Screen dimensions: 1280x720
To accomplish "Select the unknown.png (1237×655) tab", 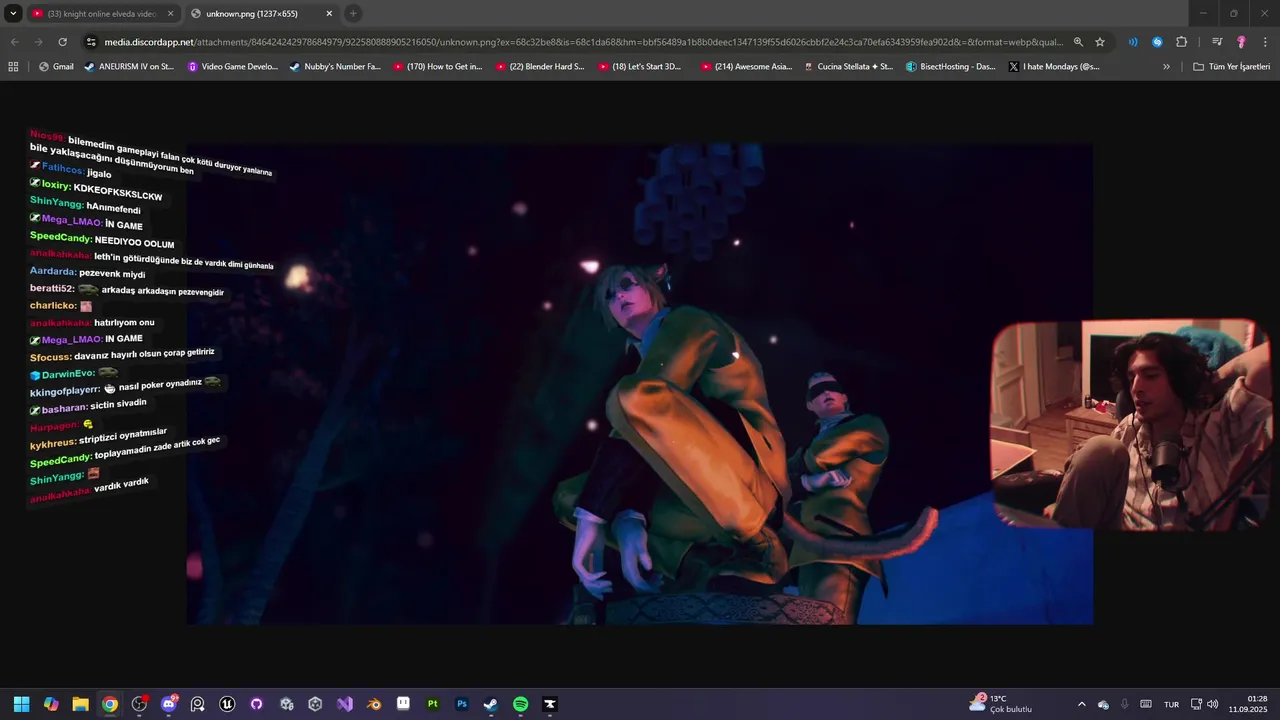I will click(x=261, y=13).
